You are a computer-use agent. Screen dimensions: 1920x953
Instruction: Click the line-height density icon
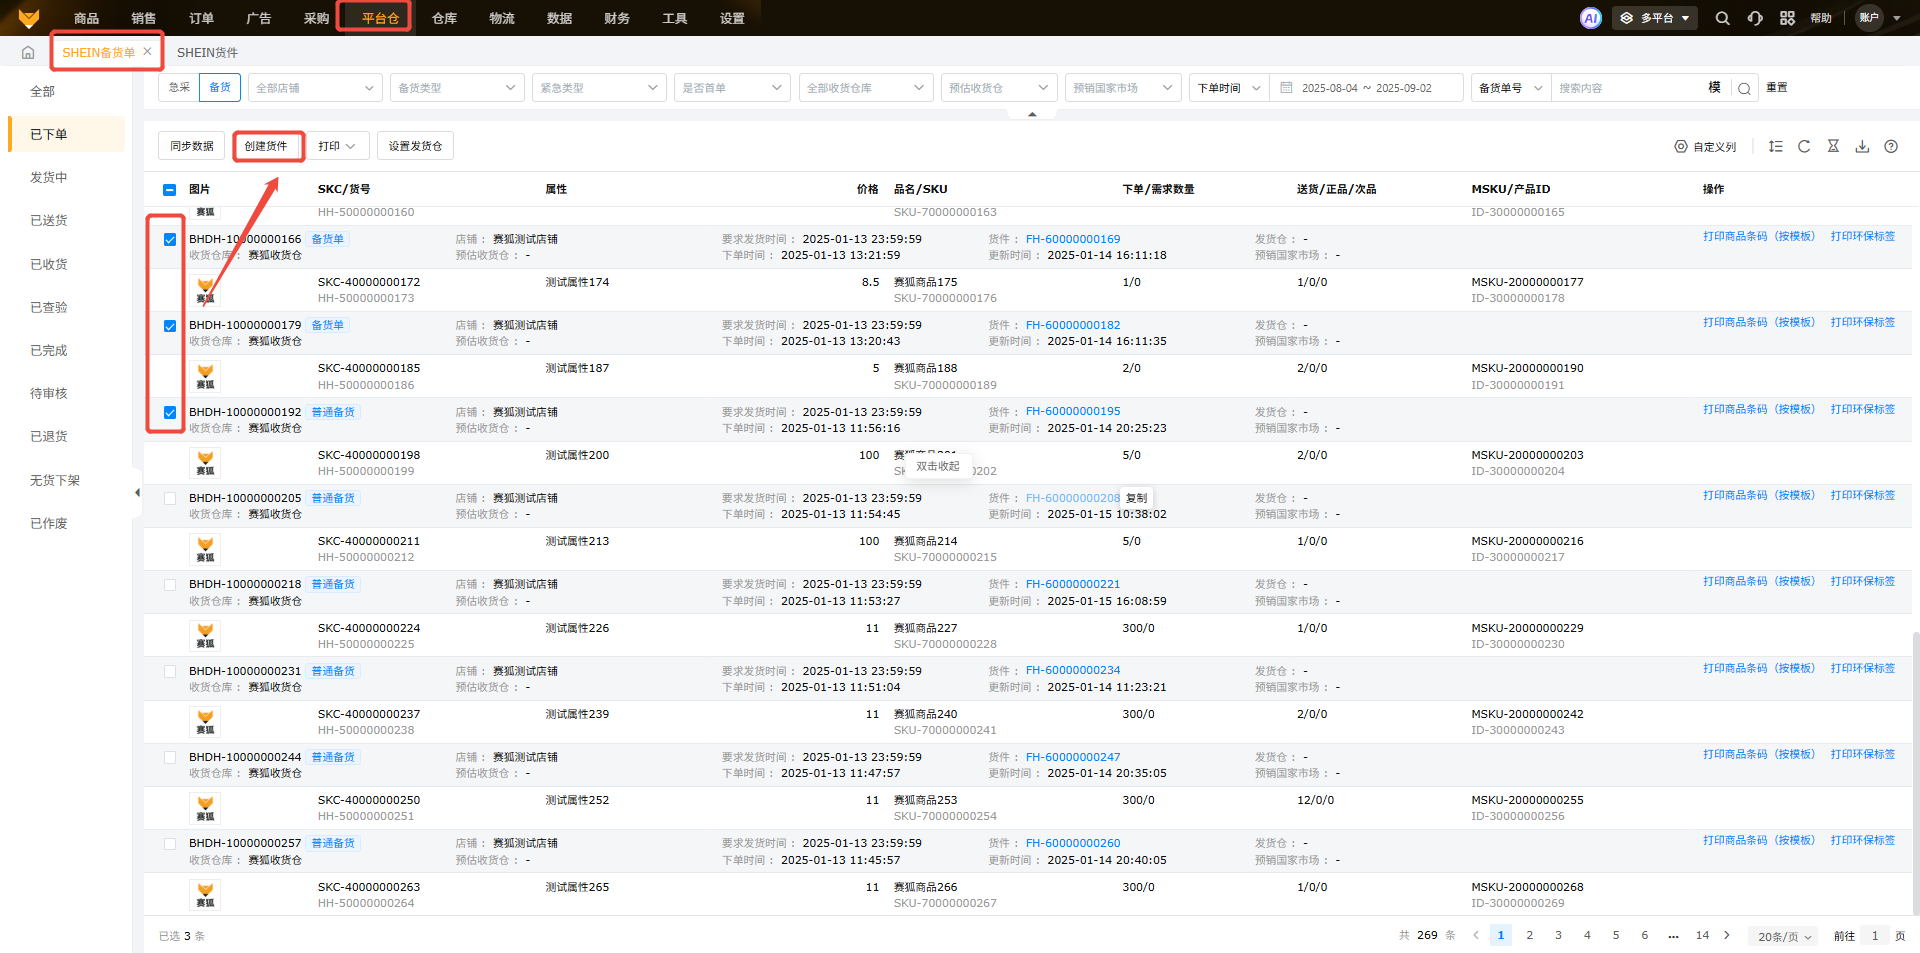pos(1775,146)
